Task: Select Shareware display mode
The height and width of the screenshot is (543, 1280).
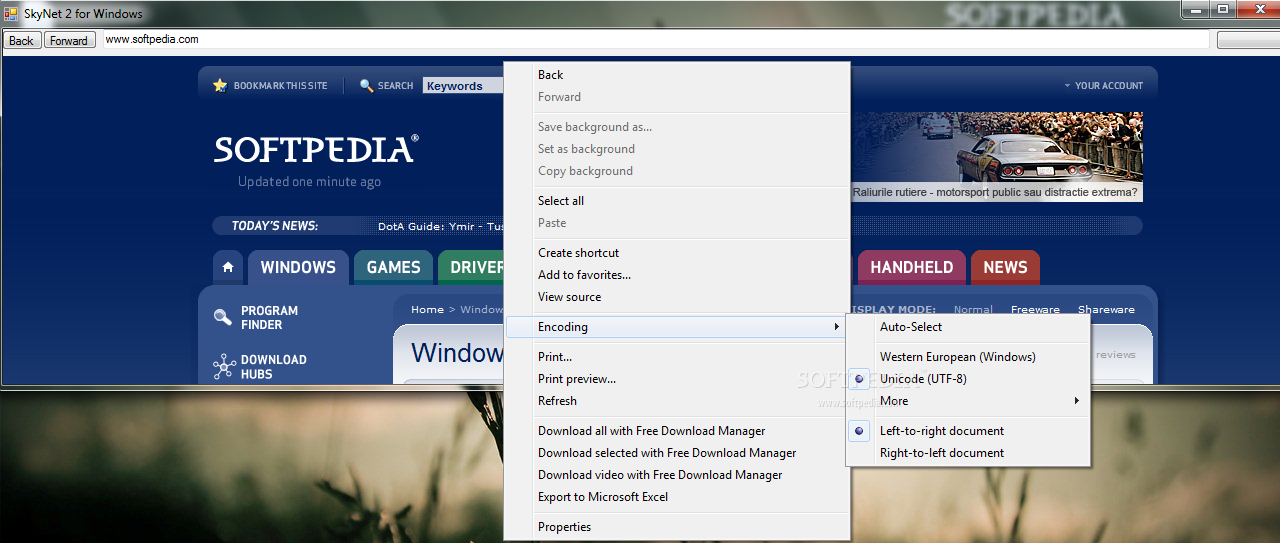Action: [x=1106, y=310]
